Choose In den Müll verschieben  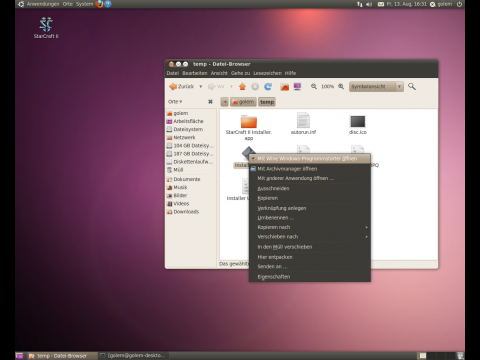[310, 247]
